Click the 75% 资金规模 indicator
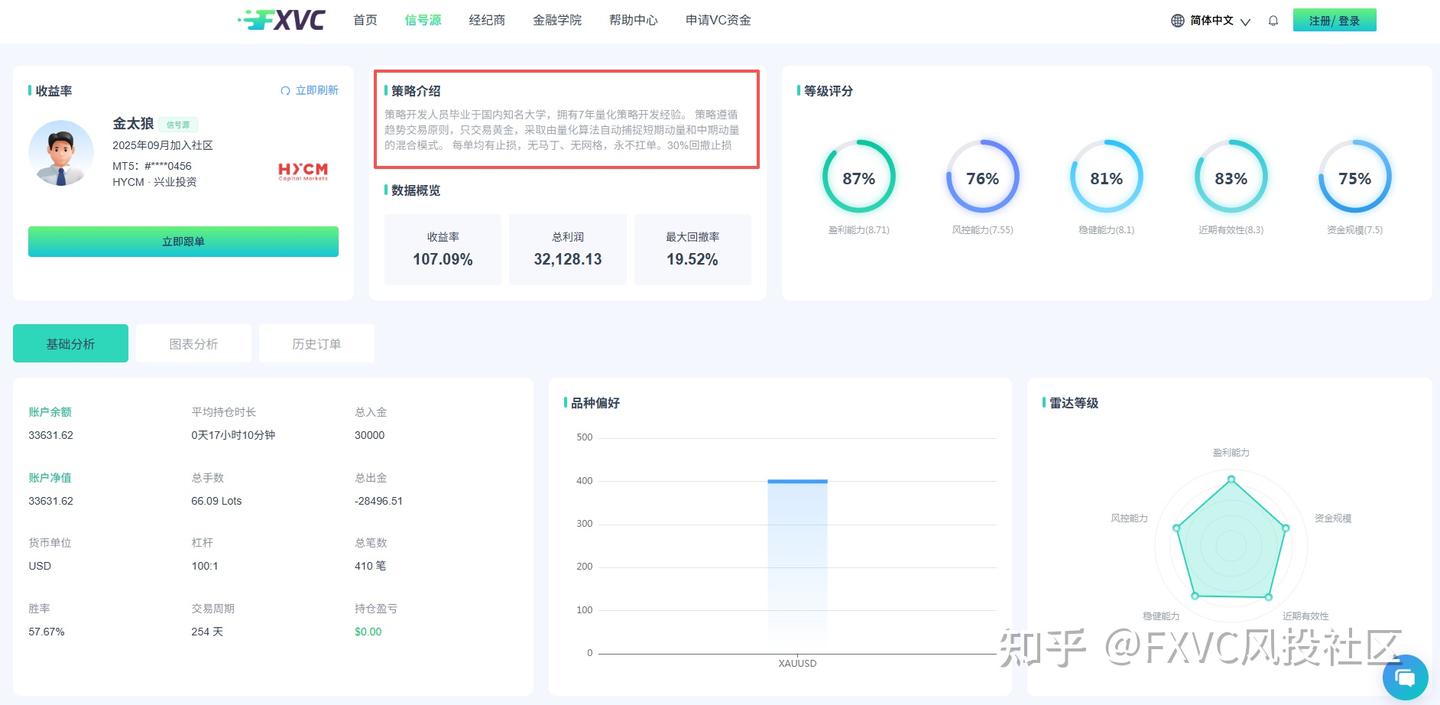 pyautogui.click(x=1354, y=178)
